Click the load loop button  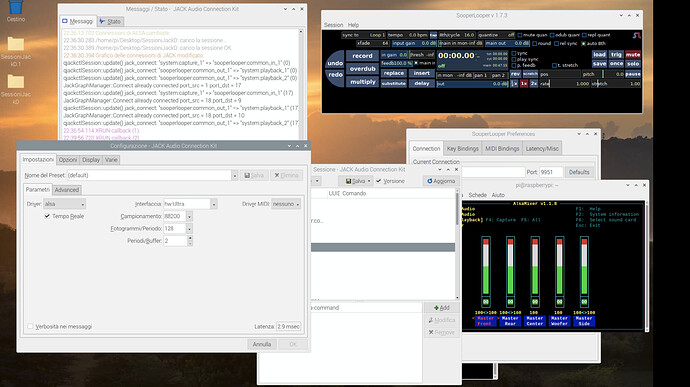[599, 55]
